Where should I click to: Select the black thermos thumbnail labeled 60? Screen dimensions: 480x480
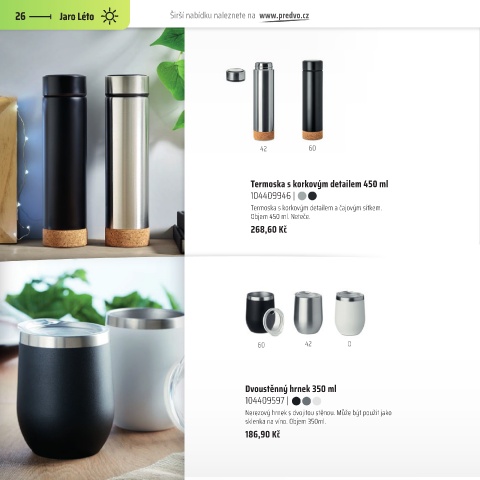click(312, 100)
